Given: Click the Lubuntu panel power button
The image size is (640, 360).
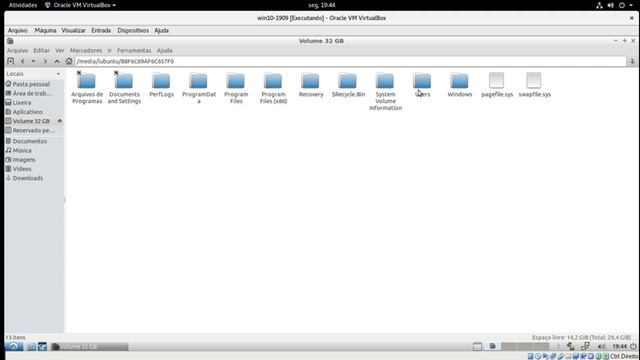Looking at the screenshot, I should coord(633,347).
